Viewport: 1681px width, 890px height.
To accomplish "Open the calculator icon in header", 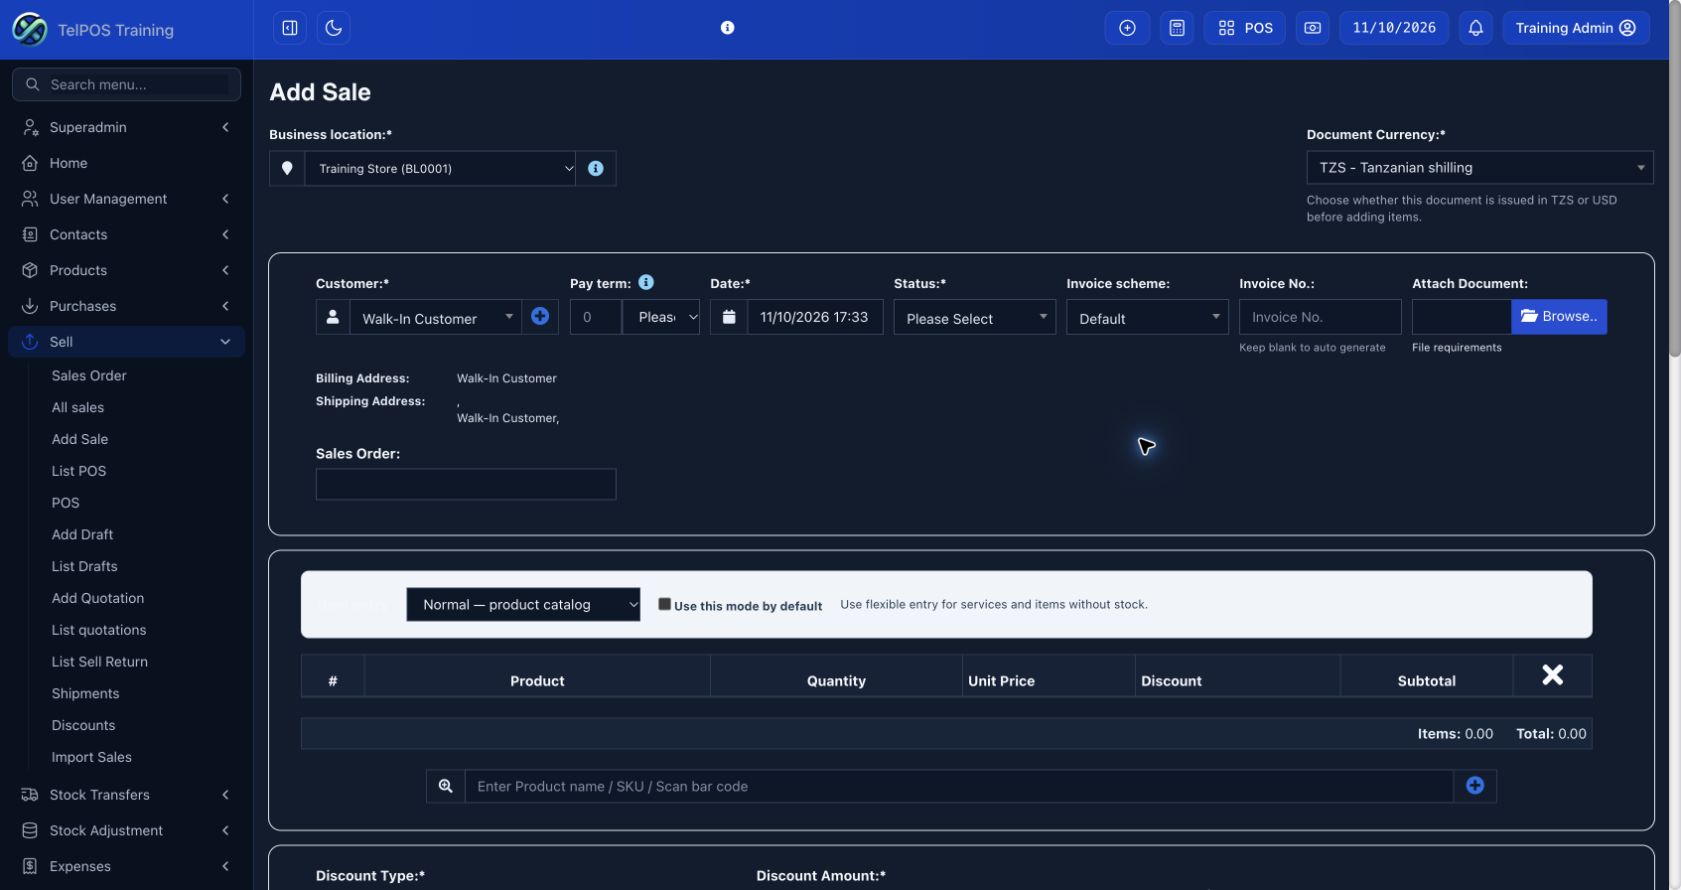I will [x=1177, y=28].
